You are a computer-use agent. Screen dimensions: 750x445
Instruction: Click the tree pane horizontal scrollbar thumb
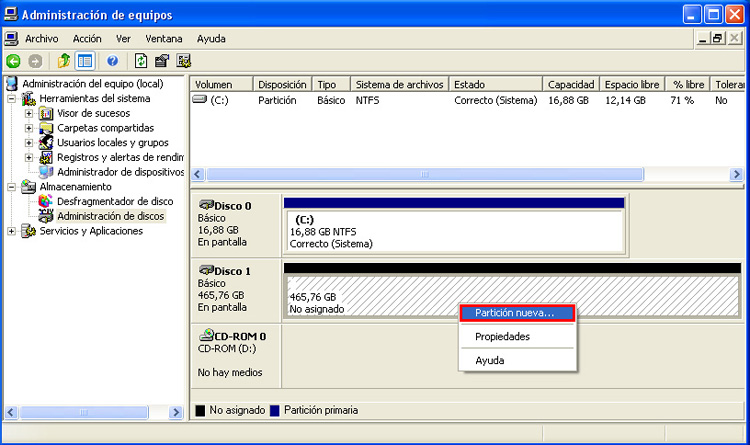(x=84, y=412)
